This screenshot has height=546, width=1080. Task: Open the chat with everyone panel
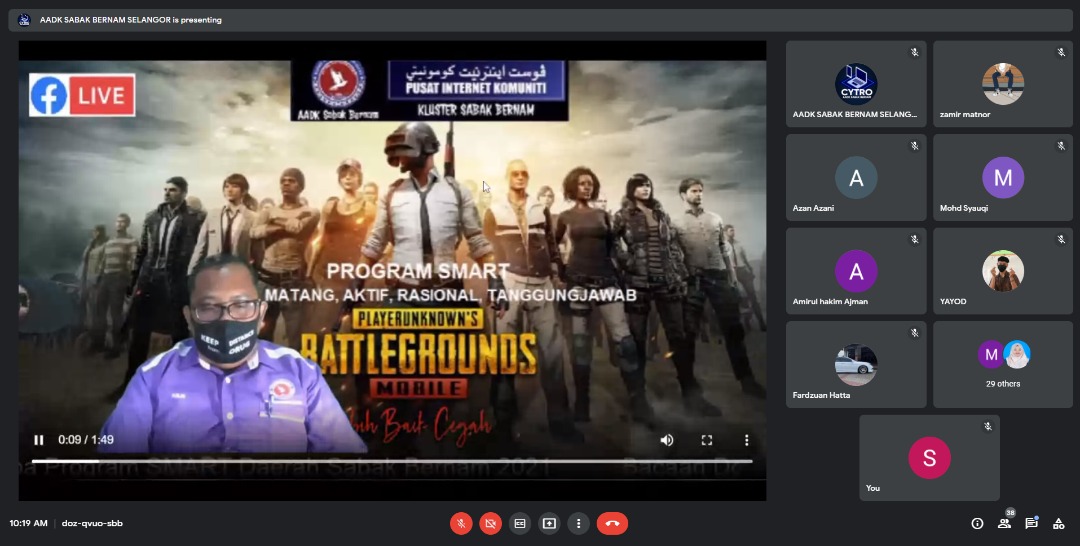coord(1031,523)
